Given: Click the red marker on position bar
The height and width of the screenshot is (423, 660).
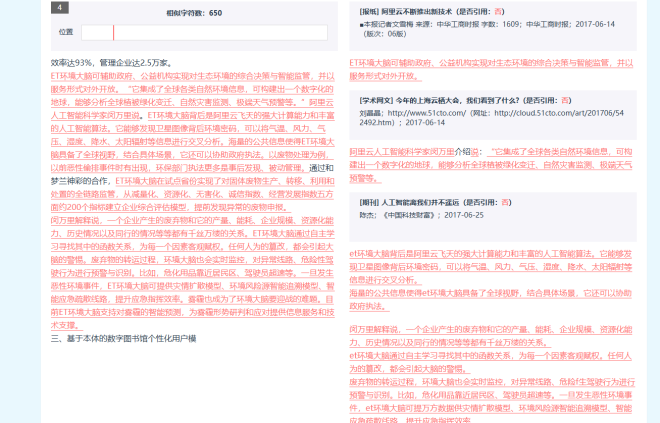Looking at the screenshot, I should 113,32.
